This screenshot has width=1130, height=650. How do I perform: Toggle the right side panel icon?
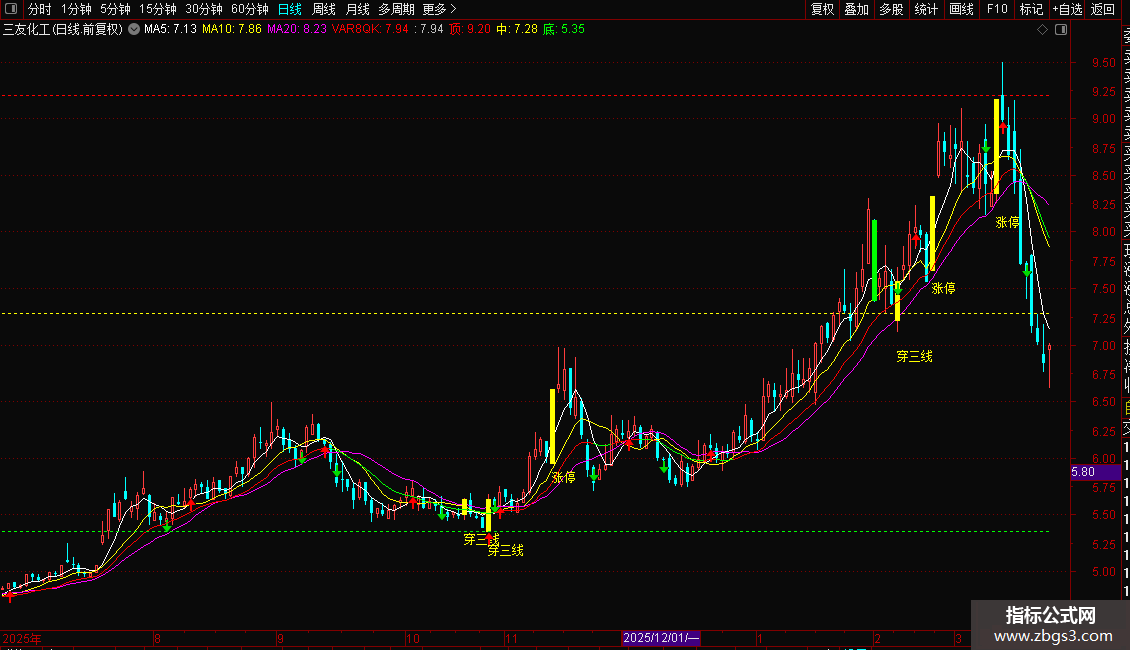pyautogui.click(x=1061, y=30)
